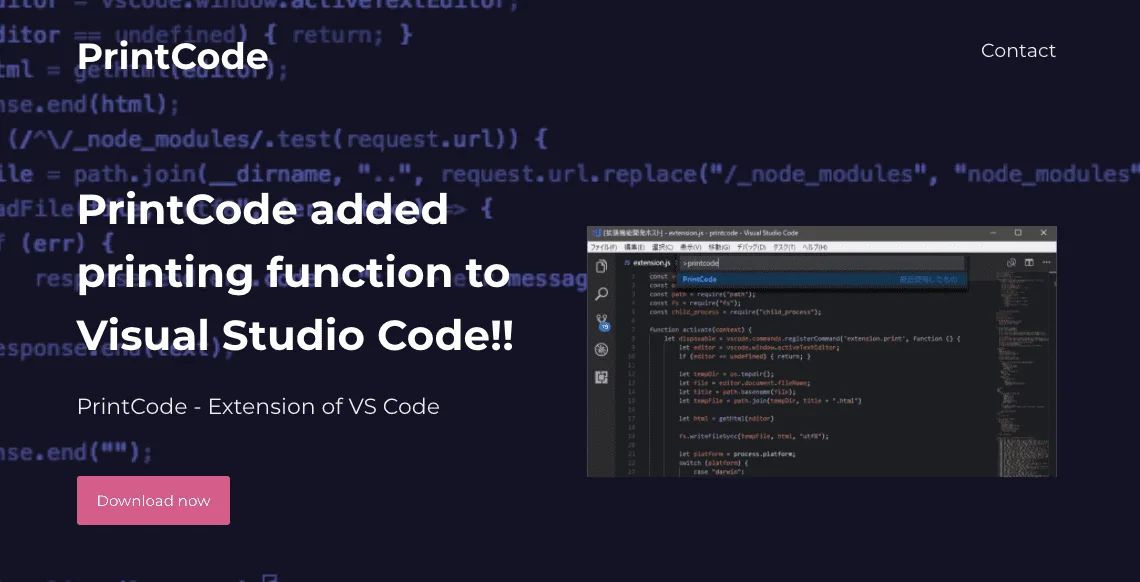Click the "PrintCode - Extension of VS Code" subtitle

coord(258,406)
